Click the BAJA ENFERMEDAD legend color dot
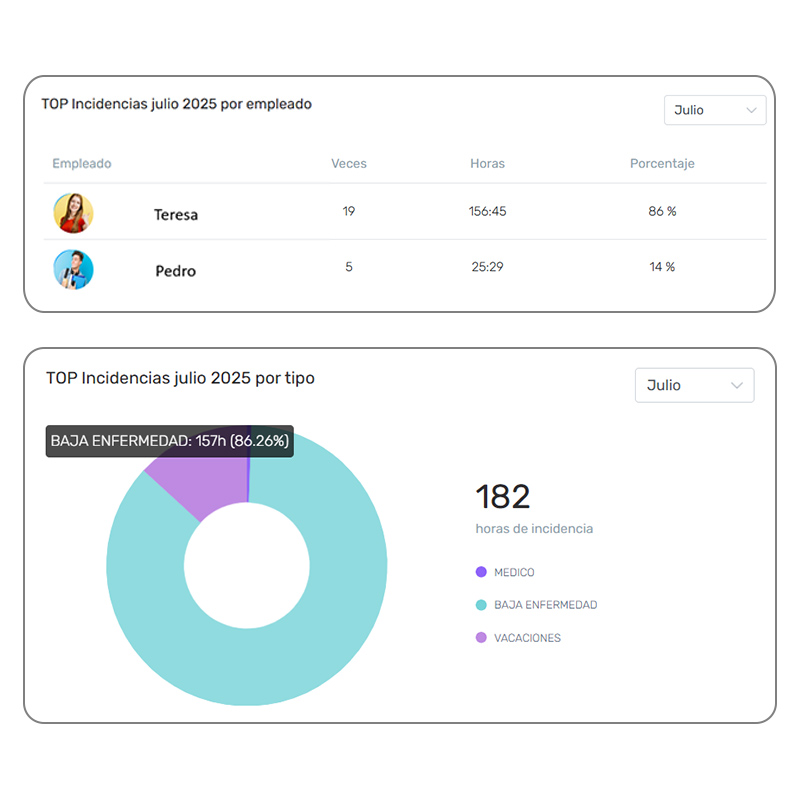Viewport: 800px width, 800px height. point(481,605)
